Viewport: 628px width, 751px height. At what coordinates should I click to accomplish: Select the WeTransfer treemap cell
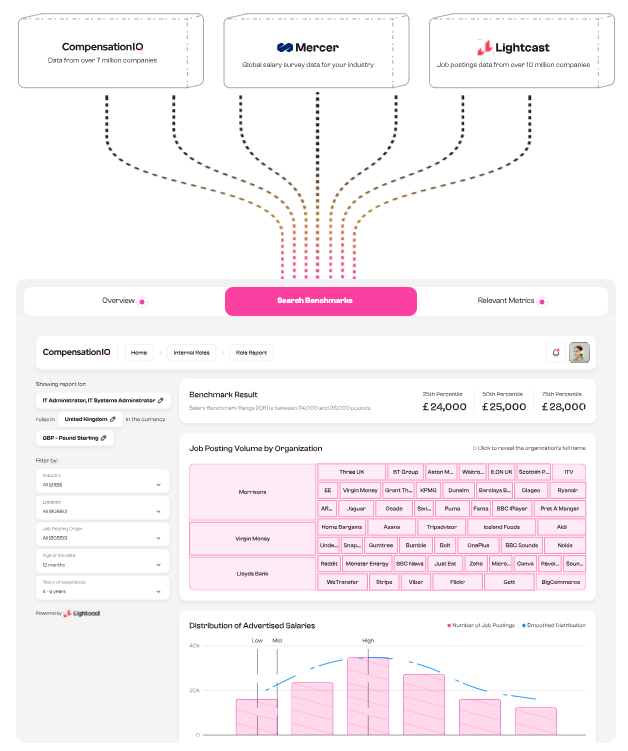342,582
